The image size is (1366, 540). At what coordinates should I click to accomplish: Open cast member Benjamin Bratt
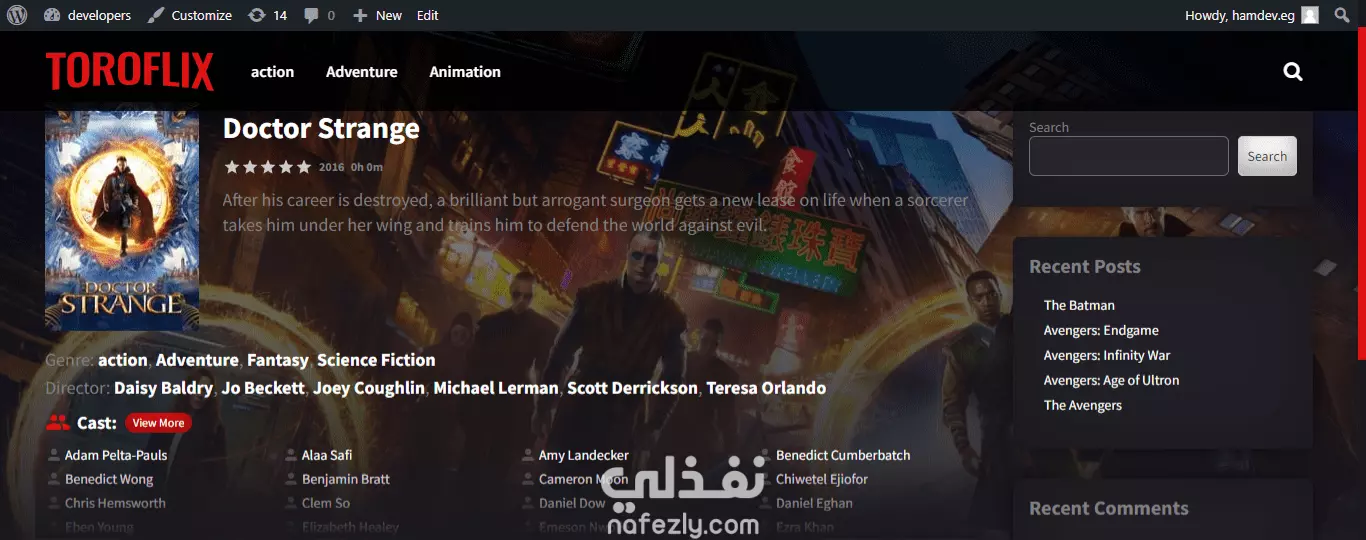(x=346, y=479)
